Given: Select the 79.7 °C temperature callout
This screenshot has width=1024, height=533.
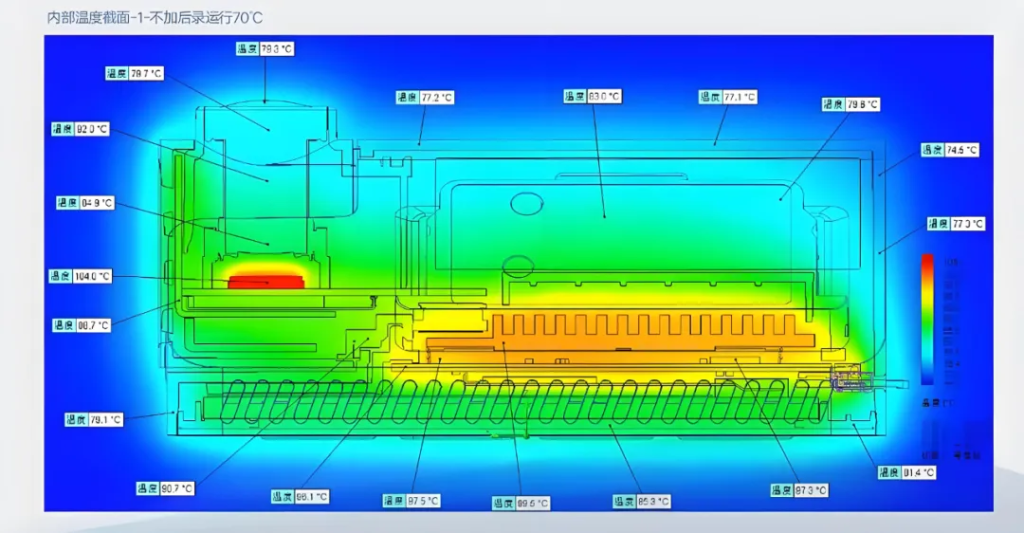Looking at the screenshot, I should point(135,73).
